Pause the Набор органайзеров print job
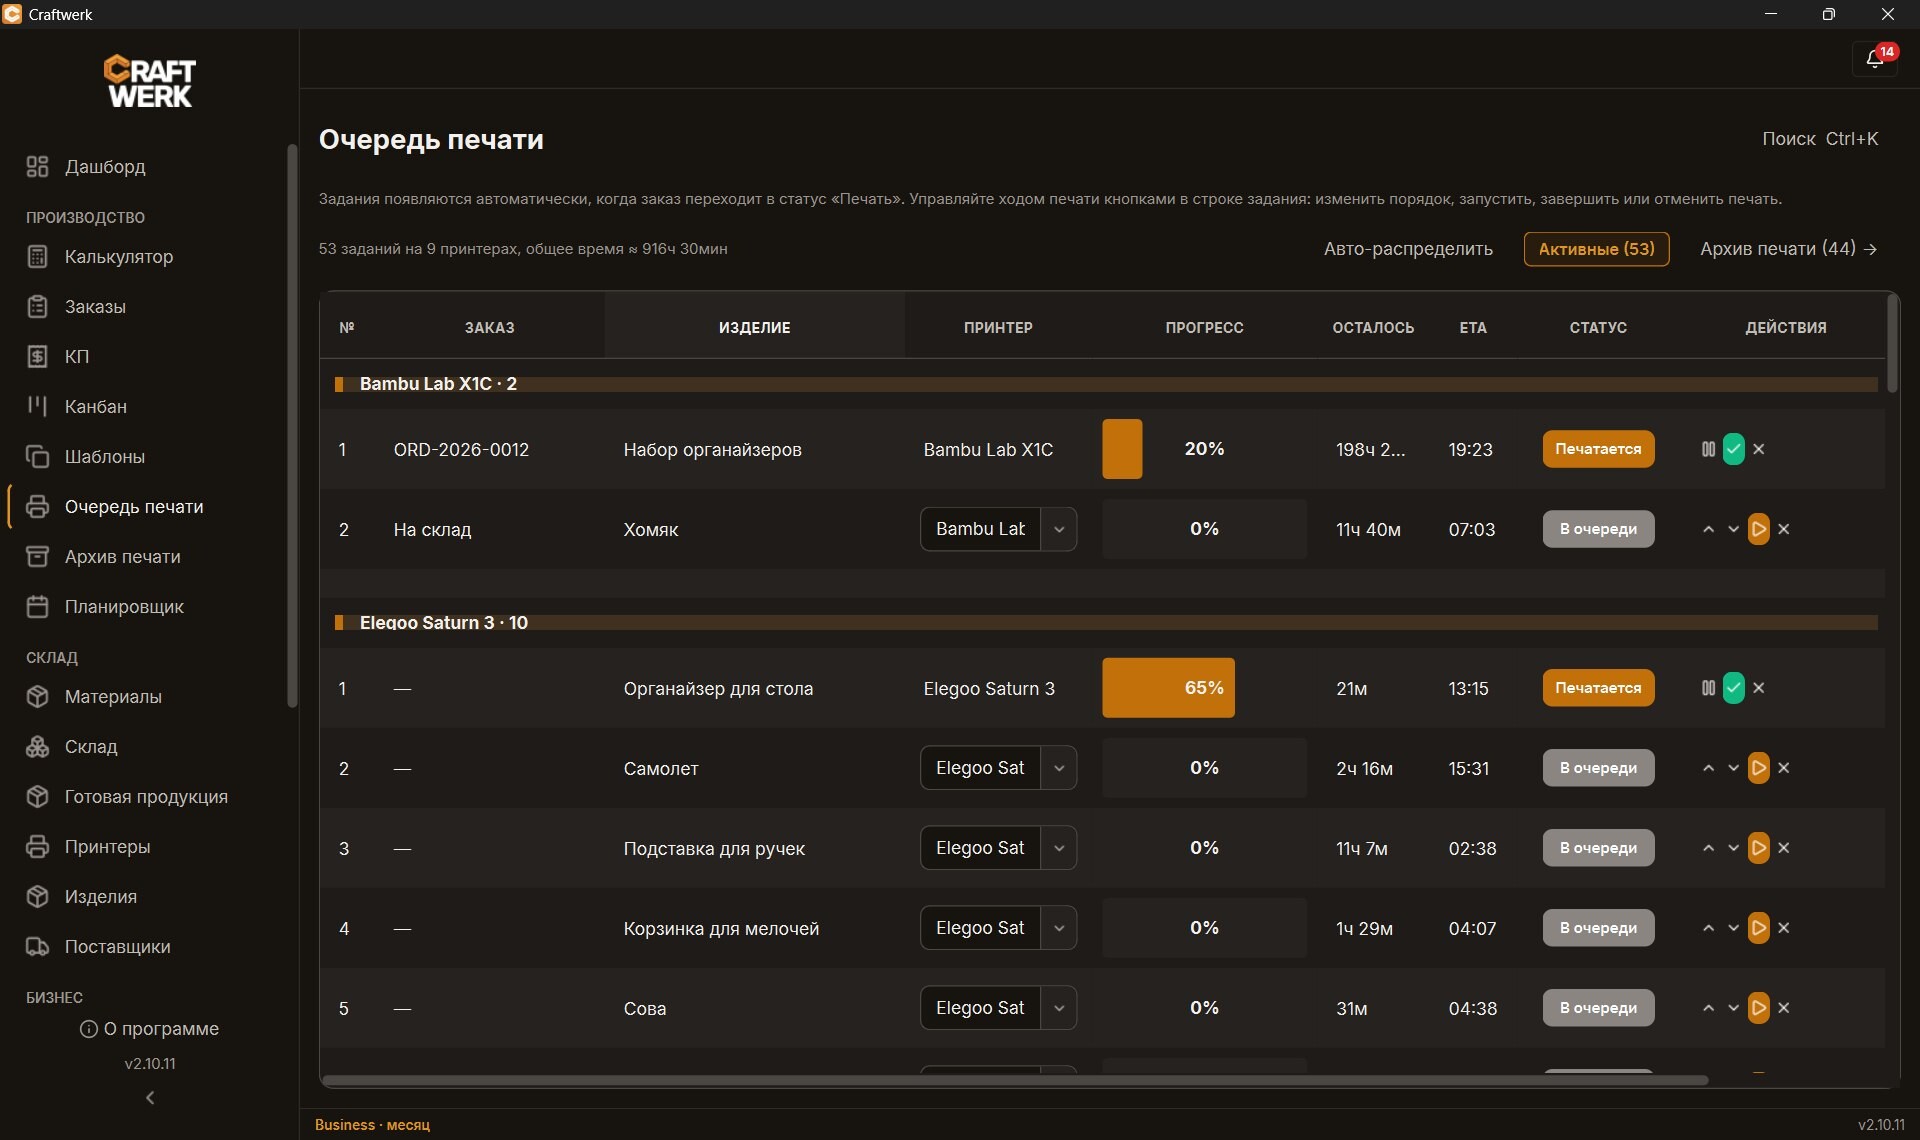The image size is (1920, 1140). point(1708,449)
